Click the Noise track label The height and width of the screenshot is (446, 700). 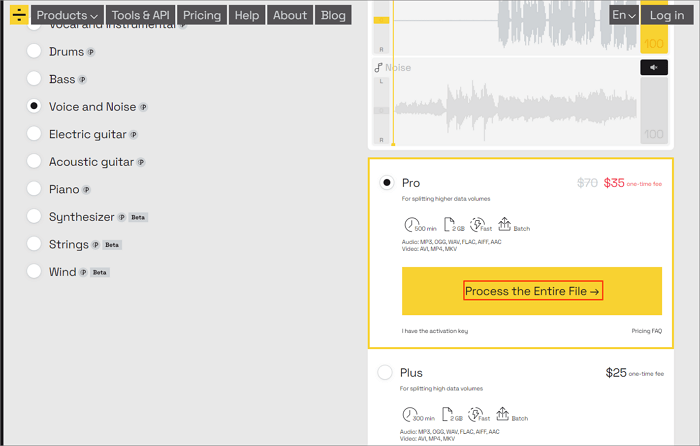pos(398,68)
